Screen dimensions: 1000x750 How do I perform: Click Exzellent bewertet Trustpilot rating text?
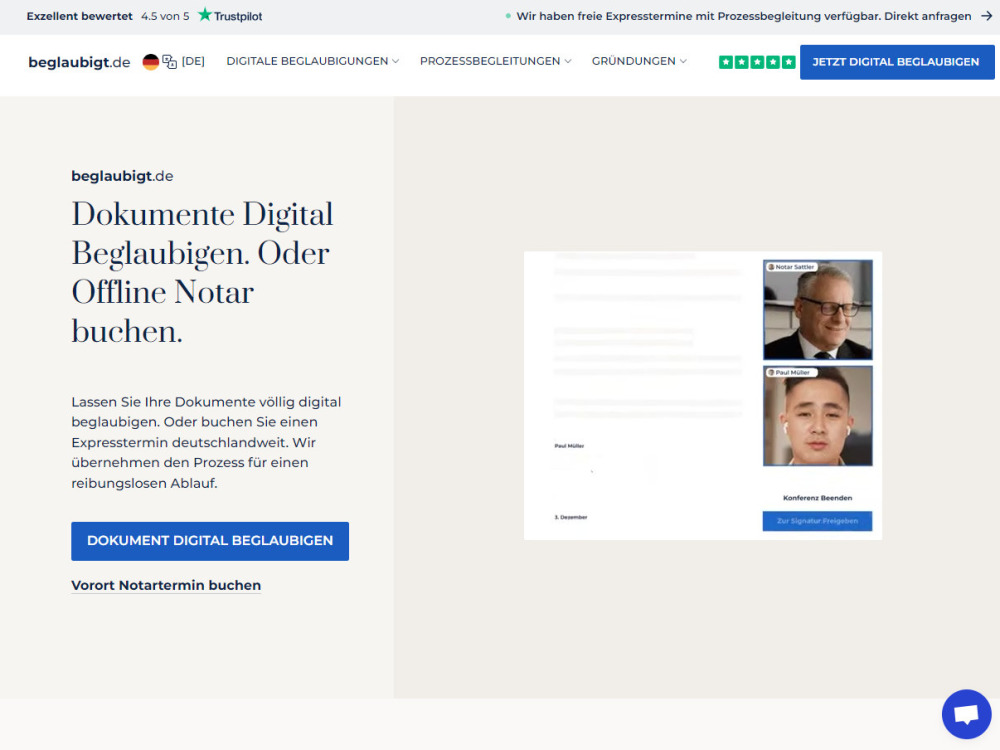[x=80, y=16]
